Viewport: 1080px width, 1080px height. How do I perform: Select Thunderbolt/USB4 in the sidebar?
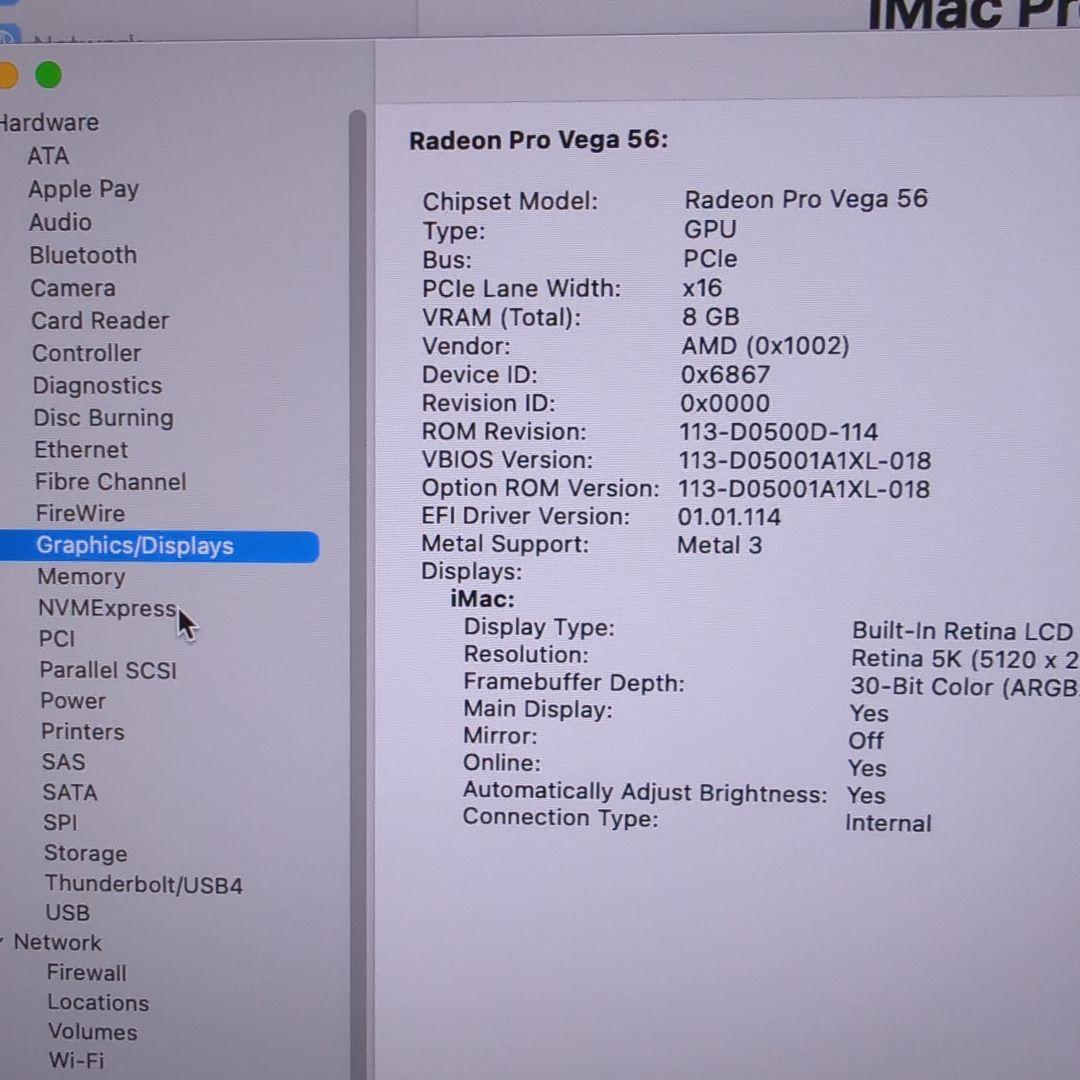144,884
